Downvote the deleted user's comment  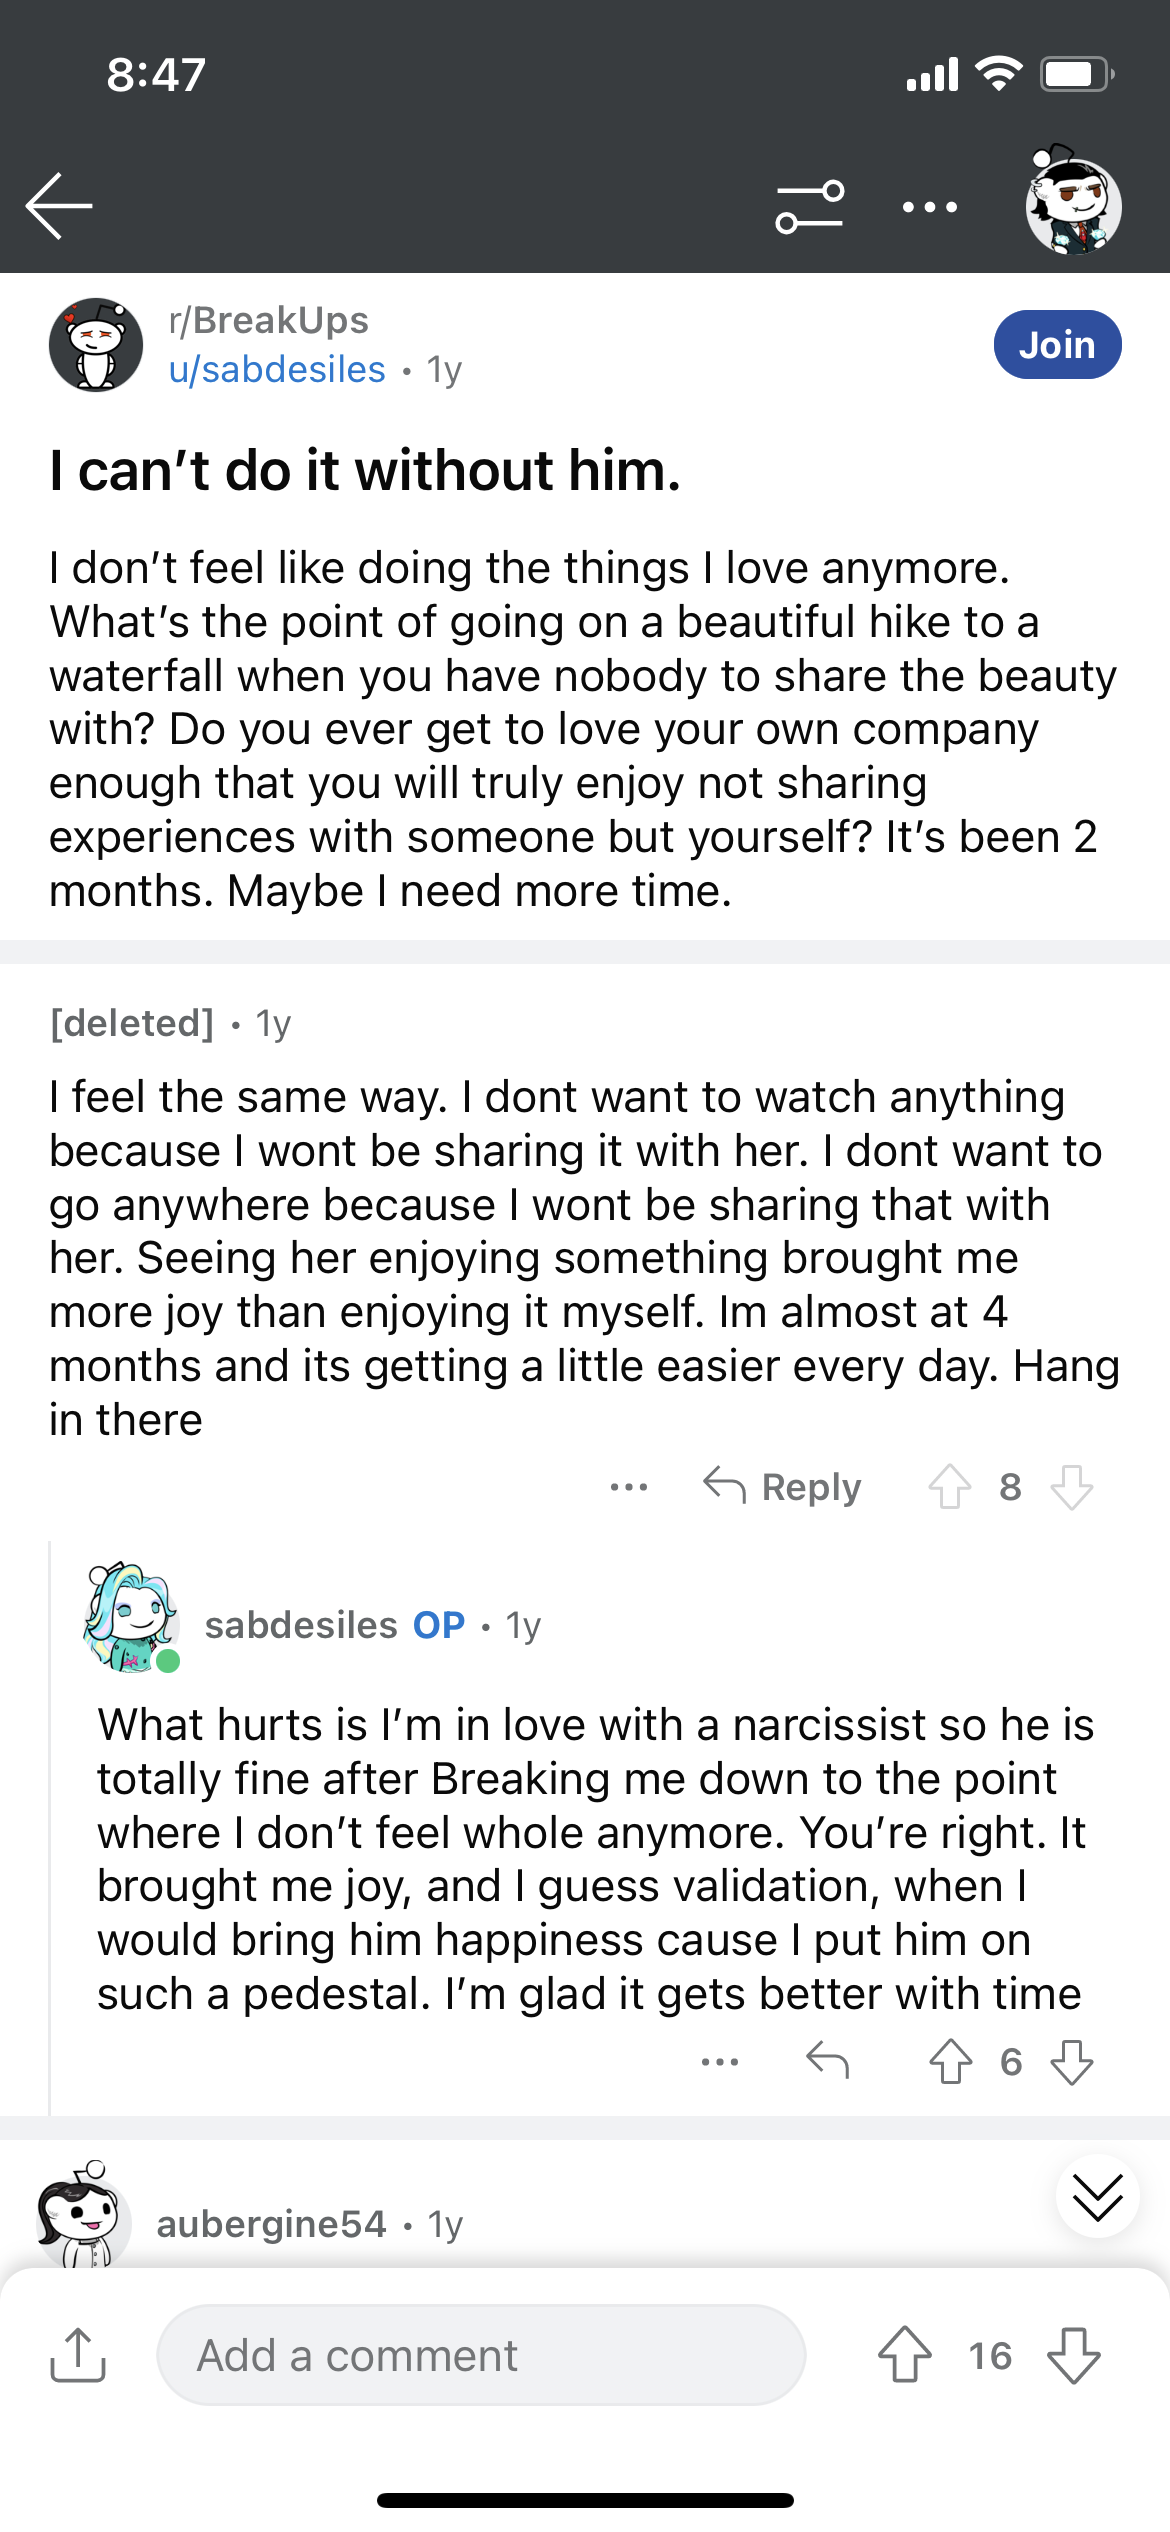tap(1072, 1487)
